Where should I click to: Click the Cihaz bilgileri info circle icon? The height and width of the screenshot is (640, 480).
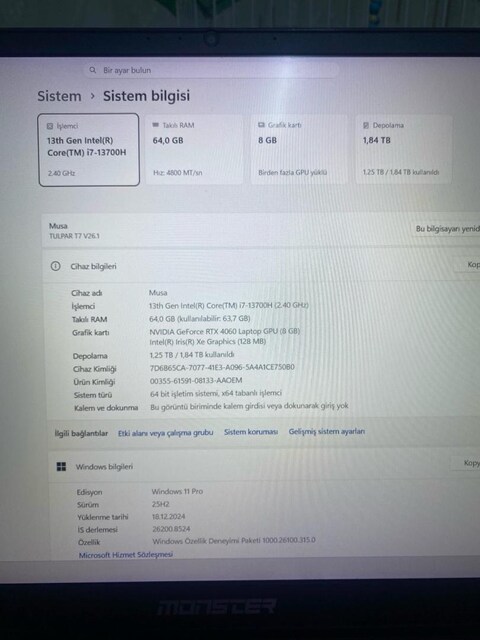(x=56, y=266)
